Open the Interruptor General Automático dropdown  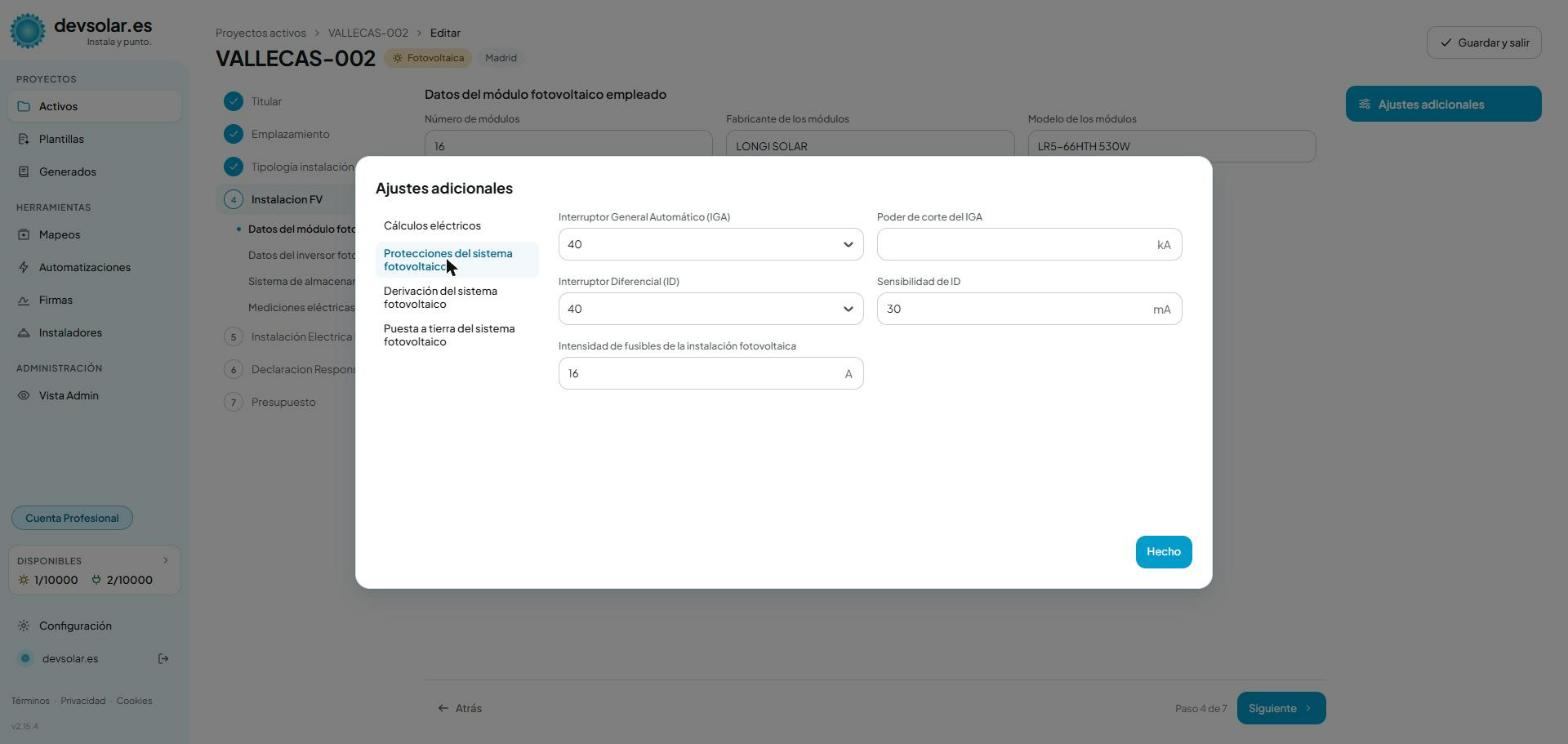[x=710, y=245]
